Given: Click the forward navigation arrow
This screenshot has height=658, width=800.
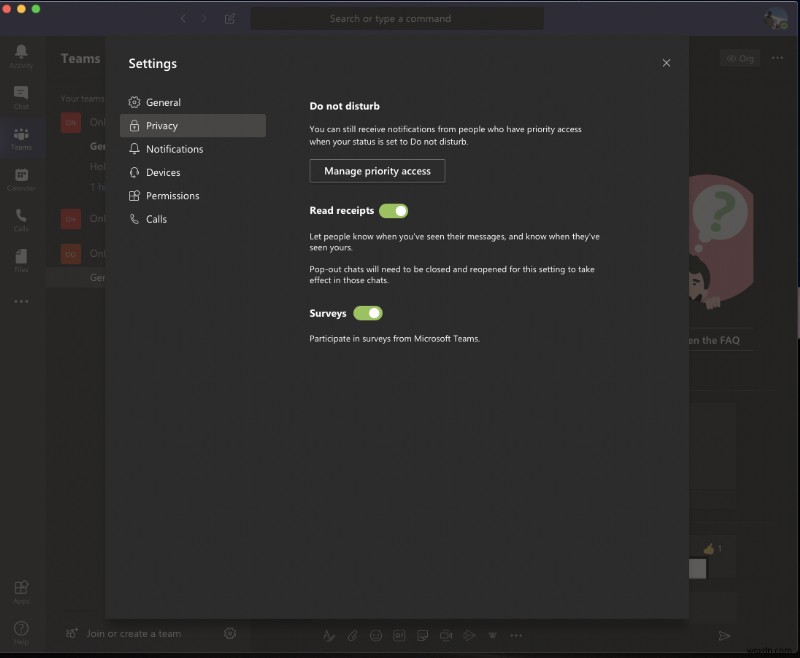Looking at the screenshot, I should (x=204, y=19).
